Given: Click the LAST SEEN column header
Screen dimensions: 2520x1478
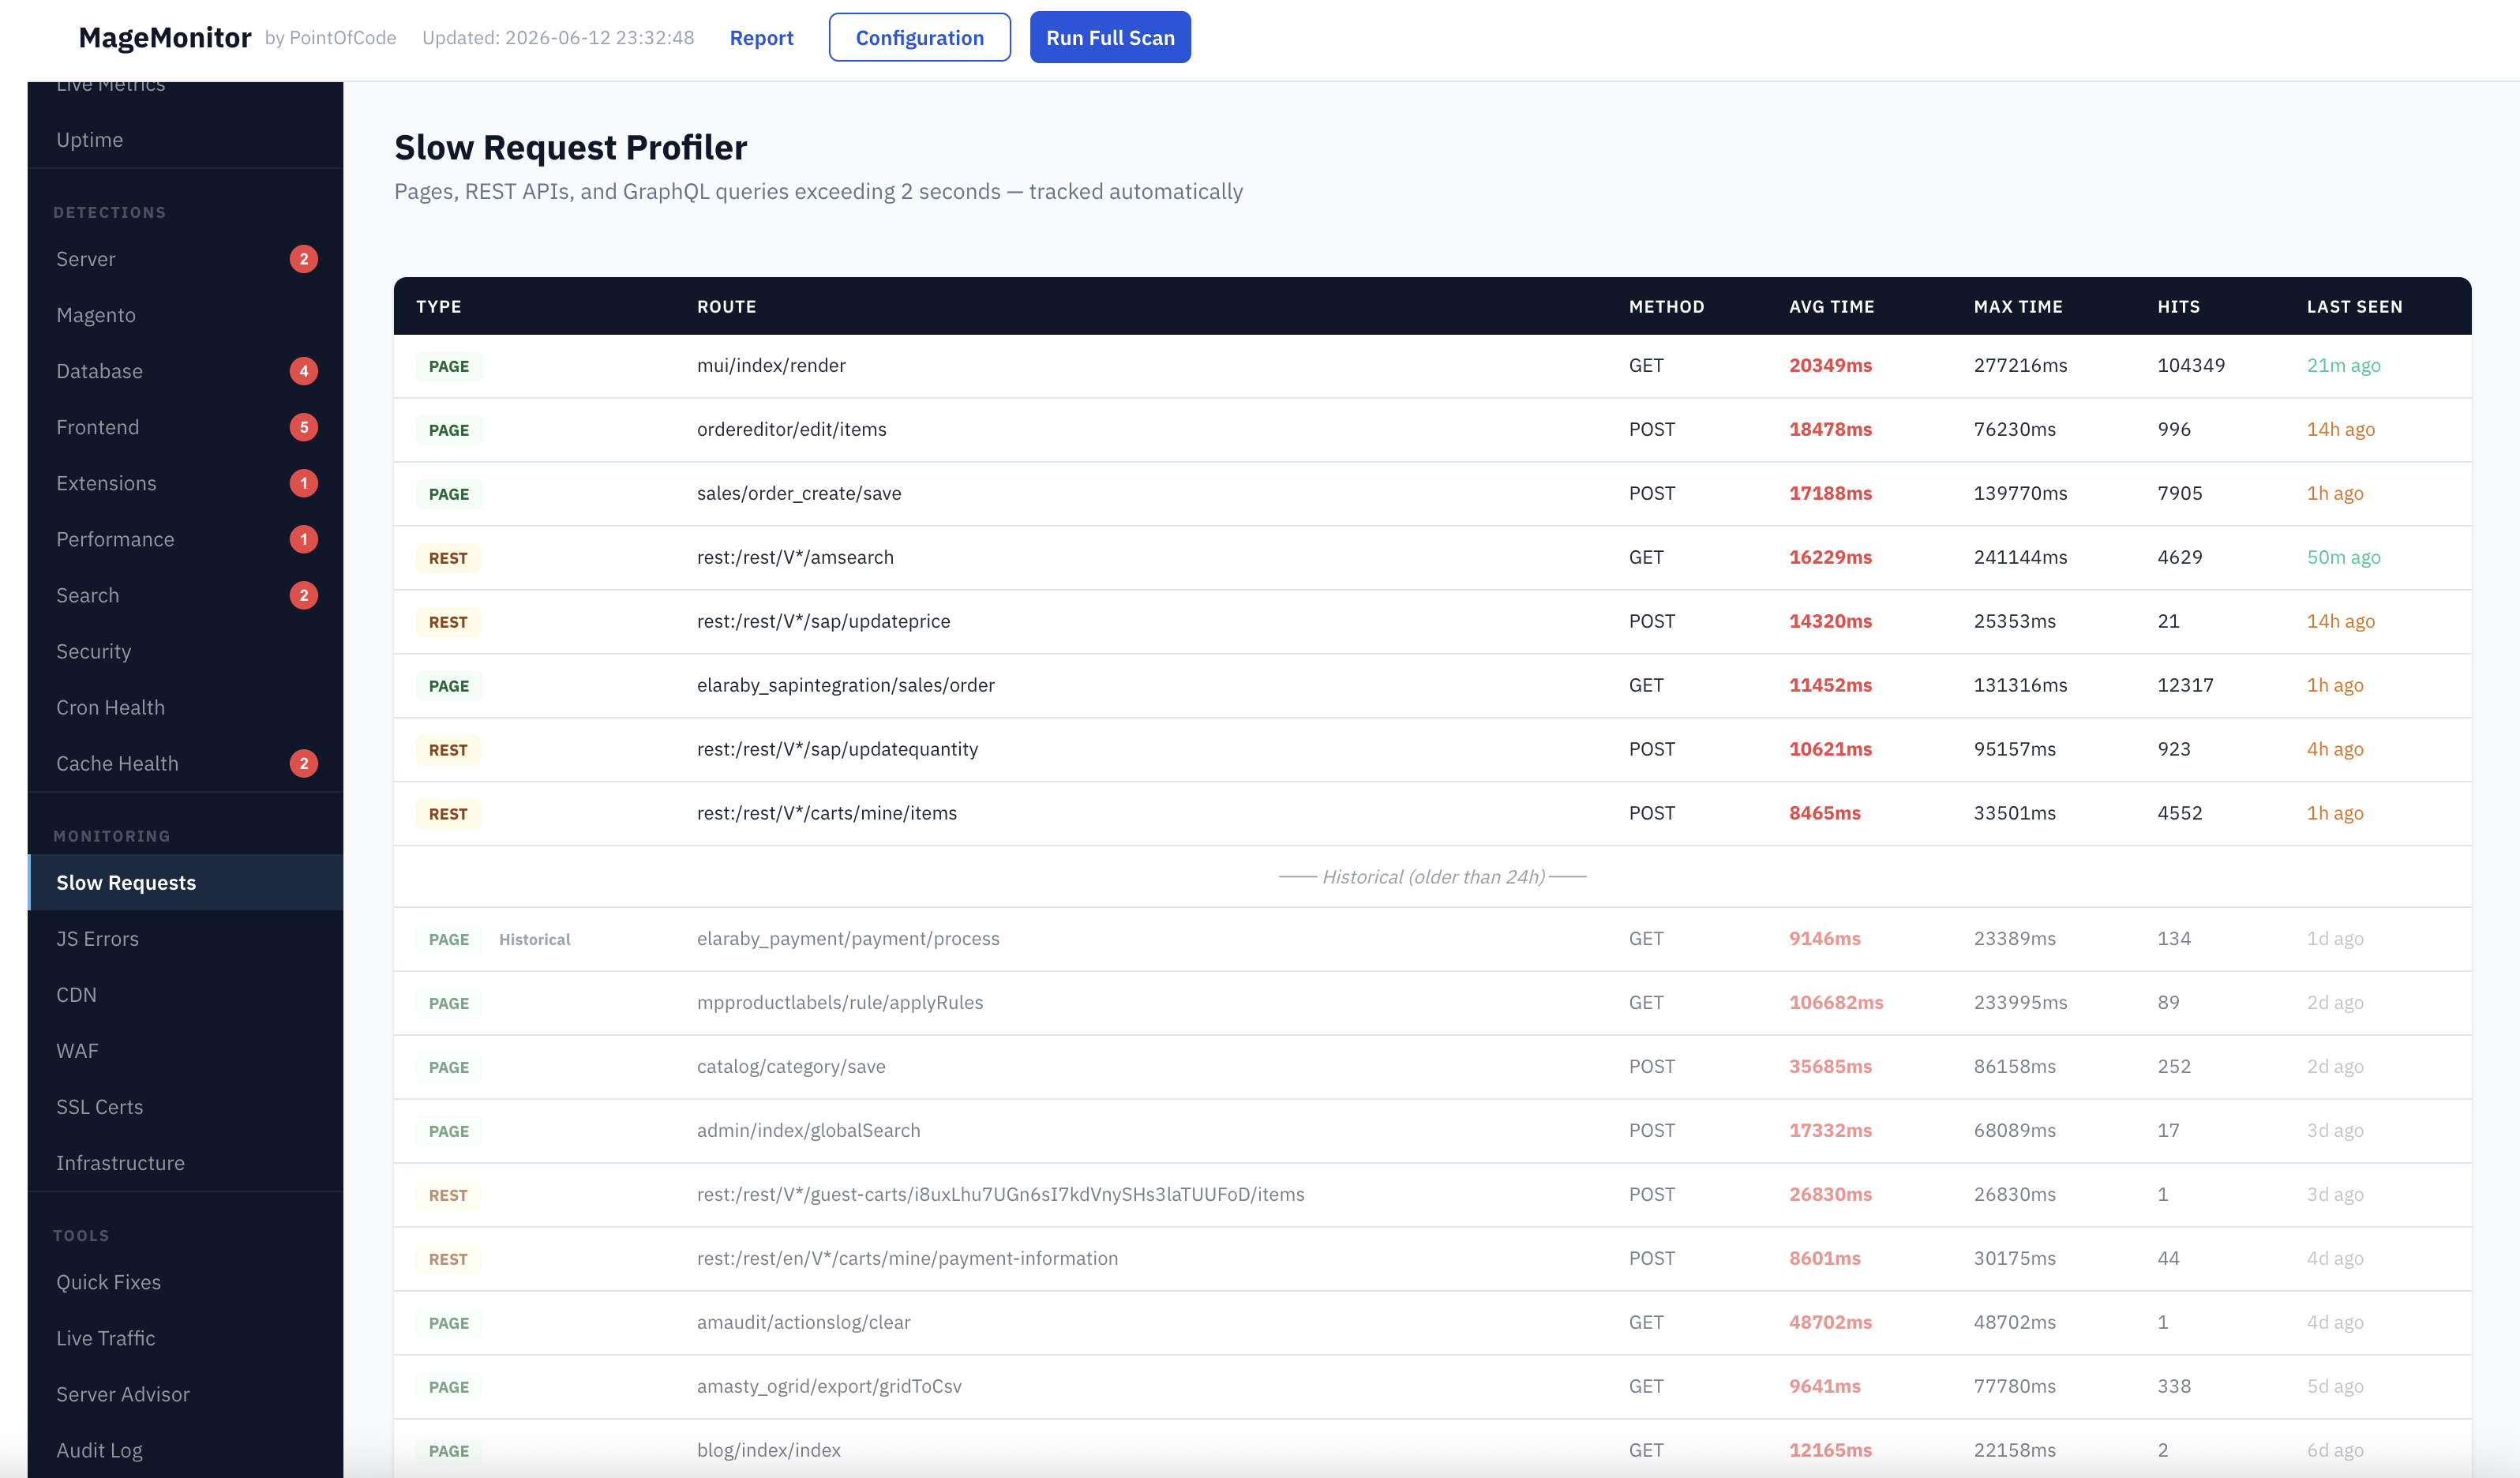Looking at the screenshot, I should 2354,307.
